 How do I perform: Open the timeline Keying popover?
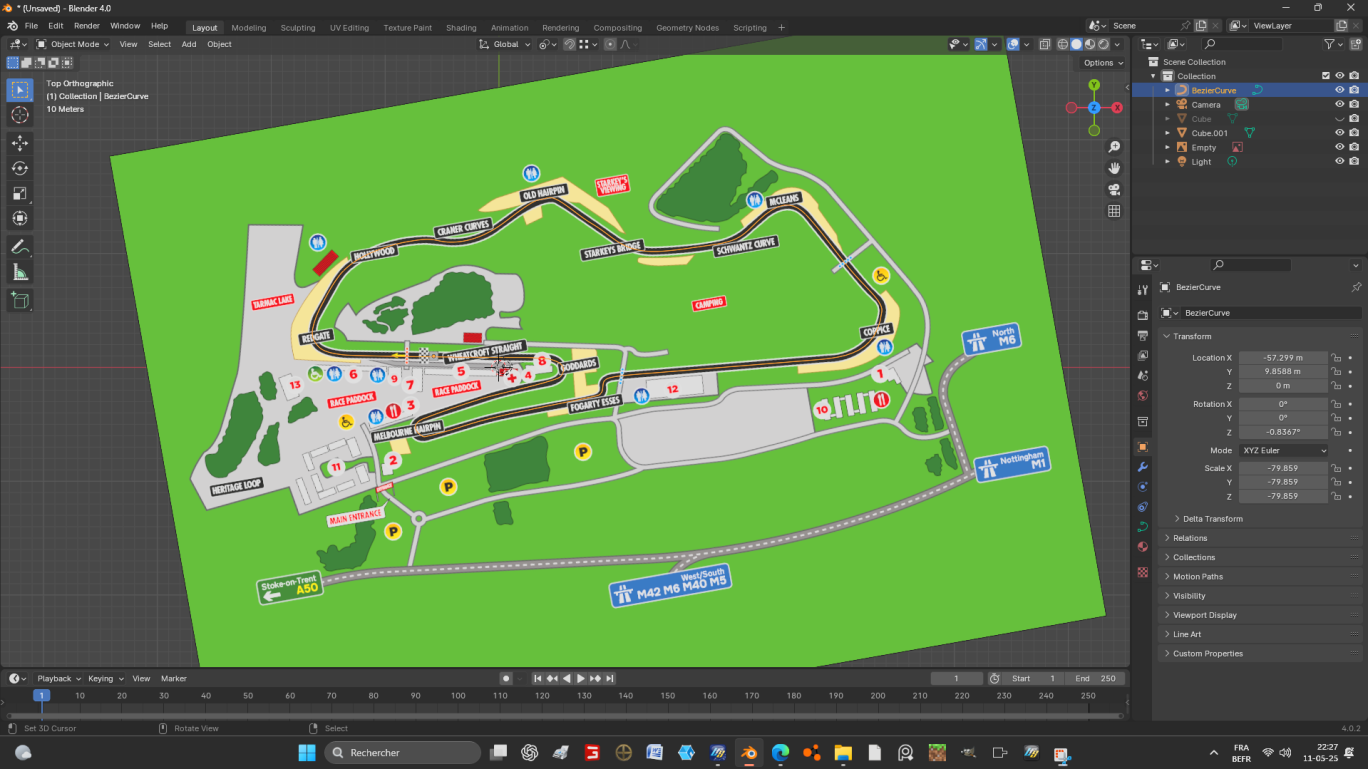pyautogui.click(x=104, y=679)
